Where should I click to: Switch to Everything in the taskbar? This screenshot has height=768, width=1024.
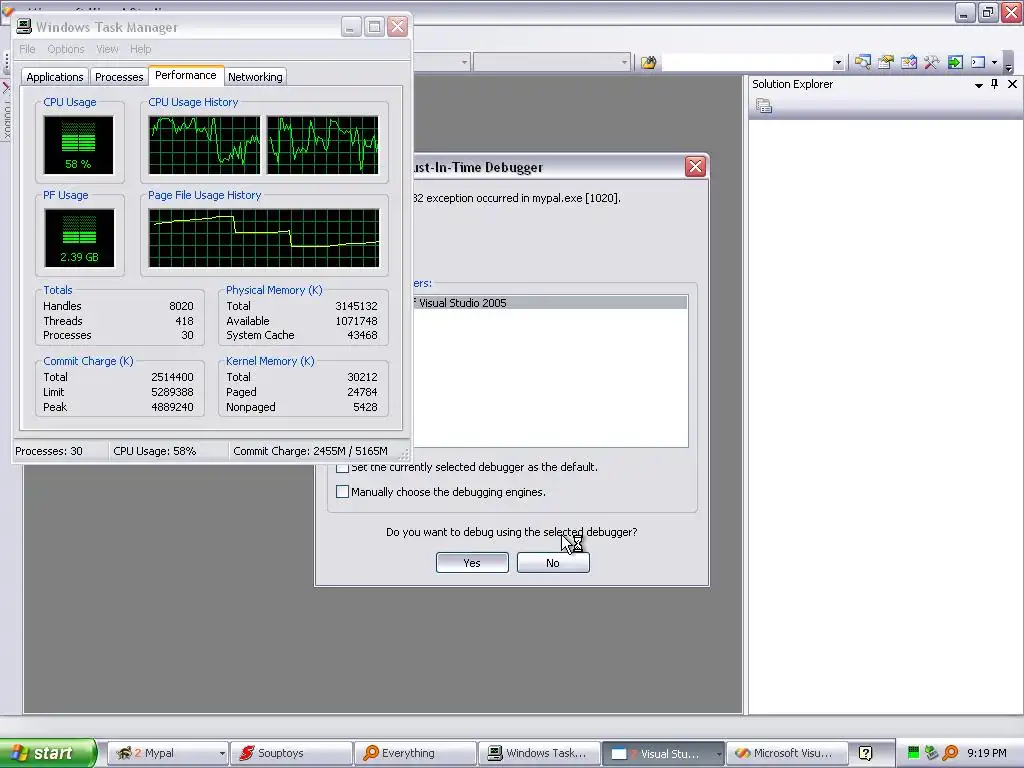415,753
